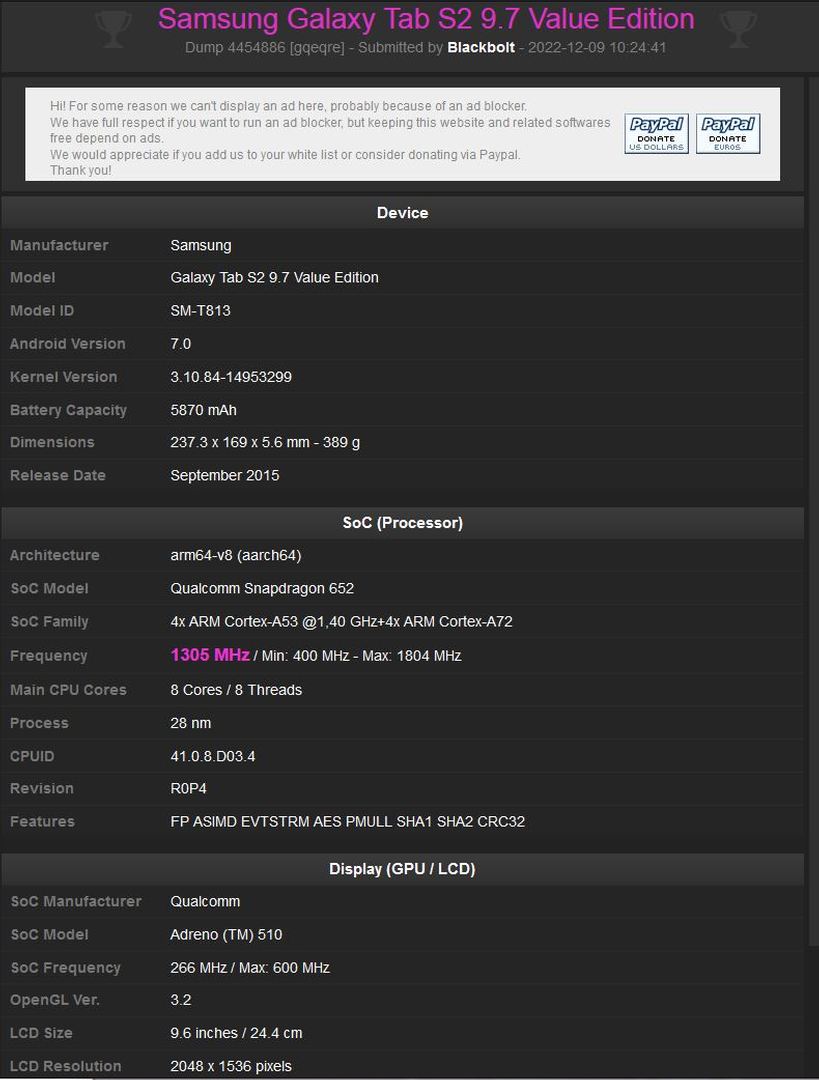Click the SoC Manufacturer value 'Qualcomm'
This screenshot has height=1080, width=819.
click(205, 902)
